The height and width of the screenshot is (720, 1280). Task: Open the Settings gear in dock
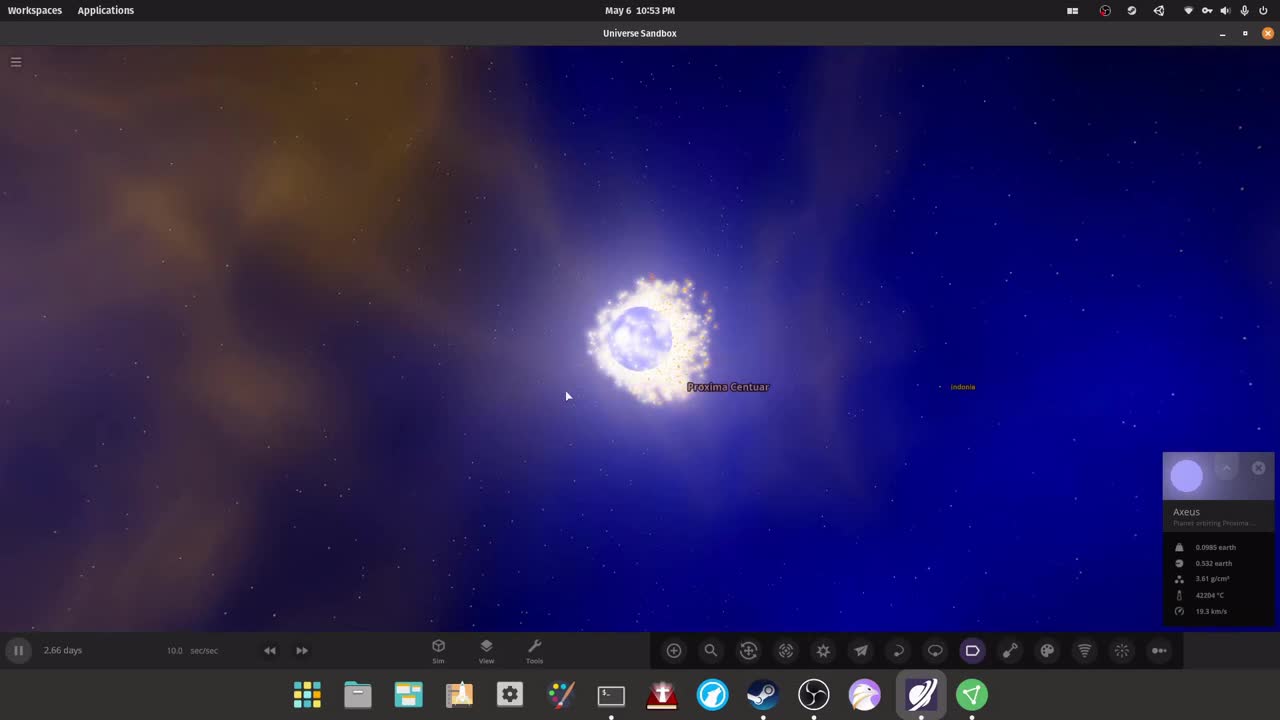point(510,694)
